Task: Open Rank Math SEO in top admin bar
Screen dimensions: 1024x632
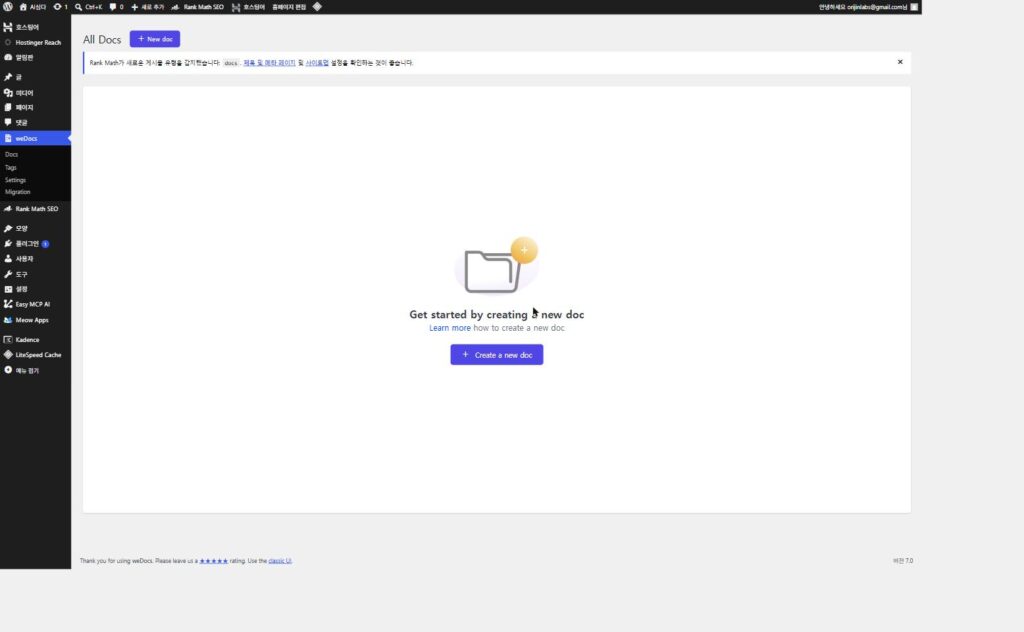Action: [x=197, y=7]
